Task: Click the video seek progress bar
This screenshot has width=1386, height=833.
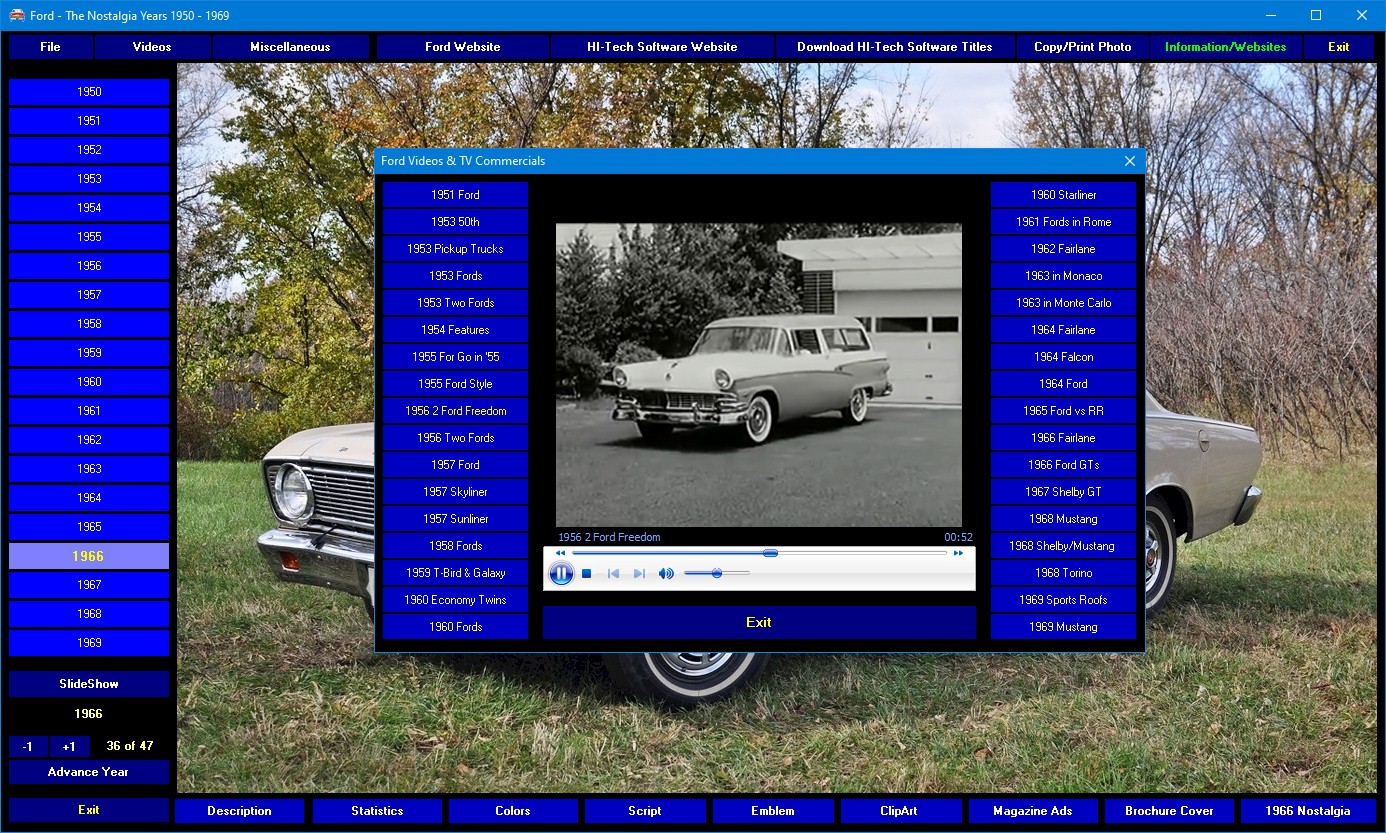Action: [759, 553]
